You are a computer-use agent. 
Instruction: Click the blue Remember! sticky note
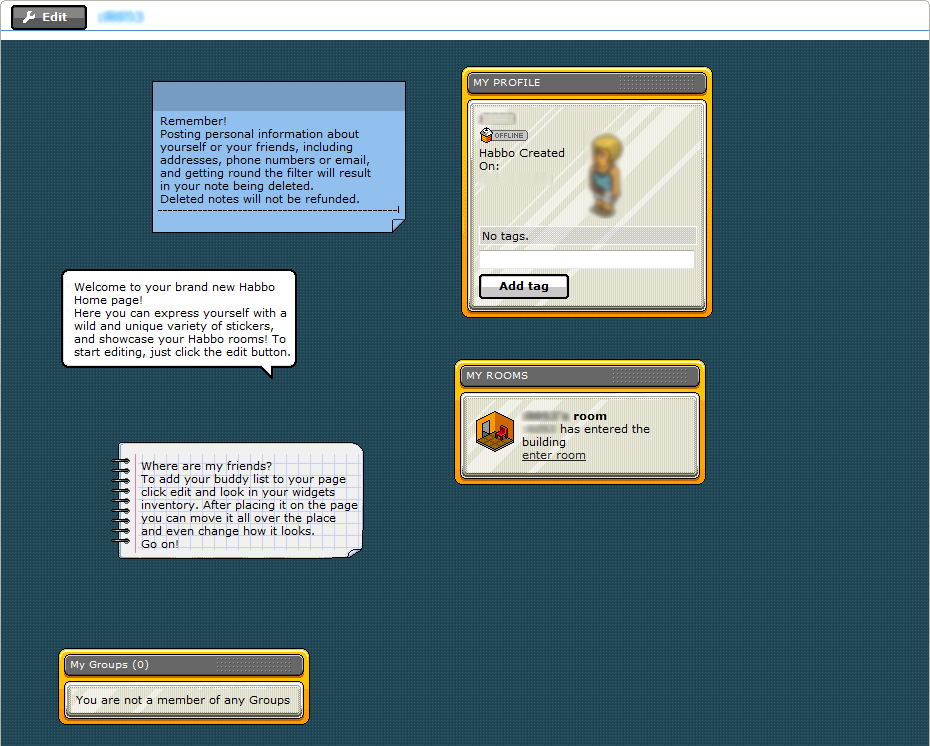[279, 157]
